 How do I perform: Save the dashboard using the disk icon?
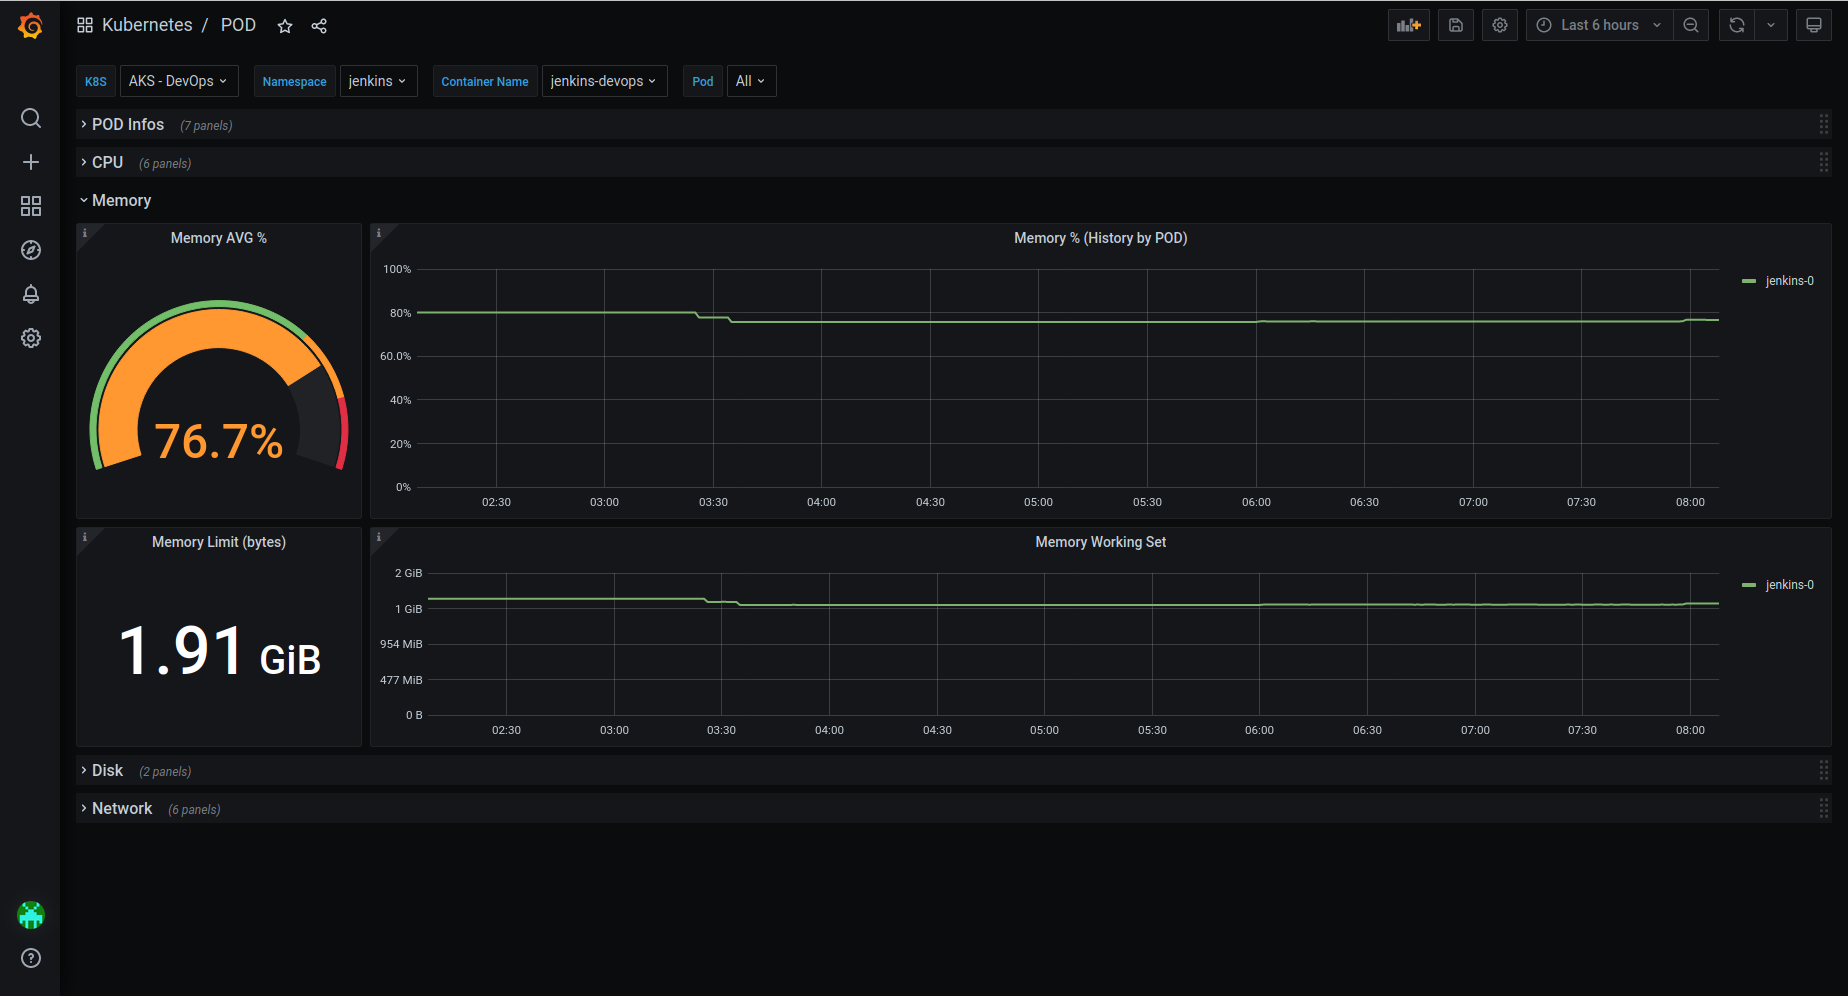click(1456, 25)
